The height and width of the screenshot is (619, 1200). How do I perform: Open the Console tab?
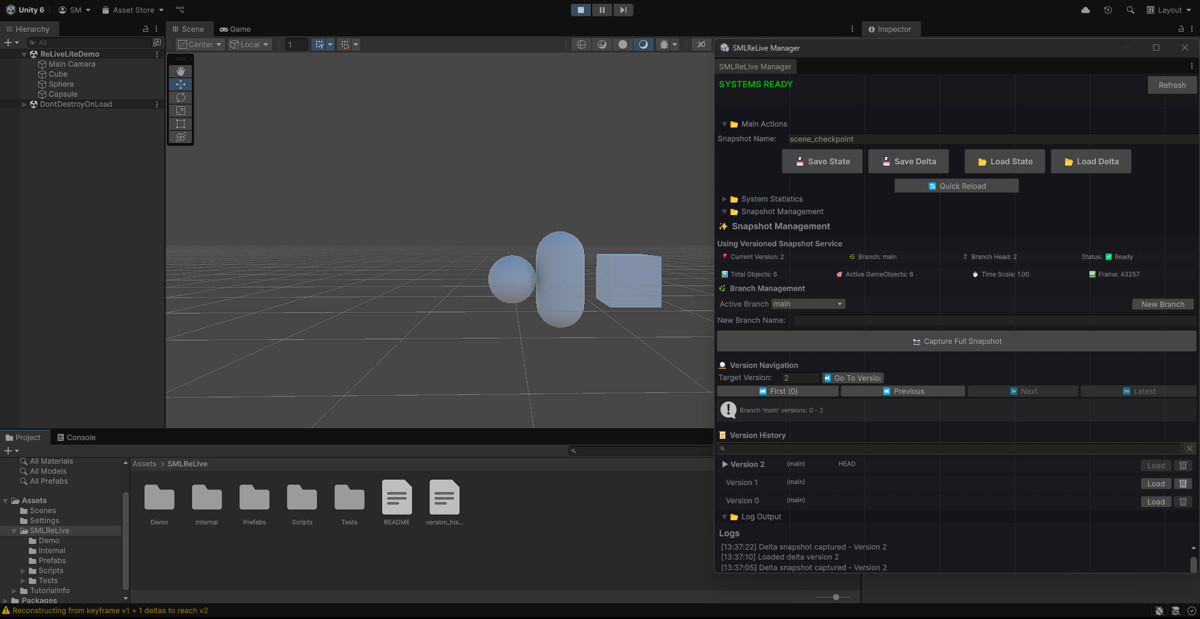click(76, 437)
